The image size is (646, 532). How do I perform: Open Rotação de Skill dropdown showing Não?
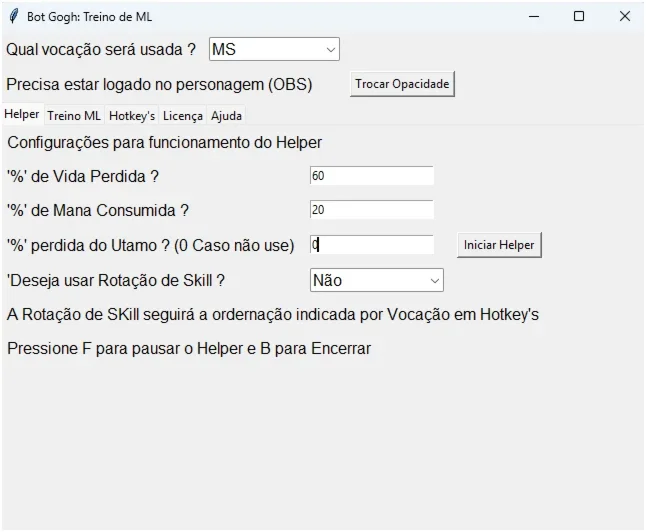pos(377,280)
